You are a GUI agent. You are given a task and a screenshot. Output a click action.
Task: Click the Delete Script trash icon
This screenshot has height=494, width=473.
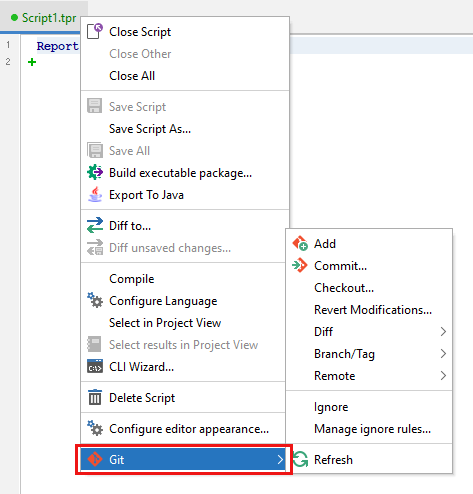tap(95, 397)
